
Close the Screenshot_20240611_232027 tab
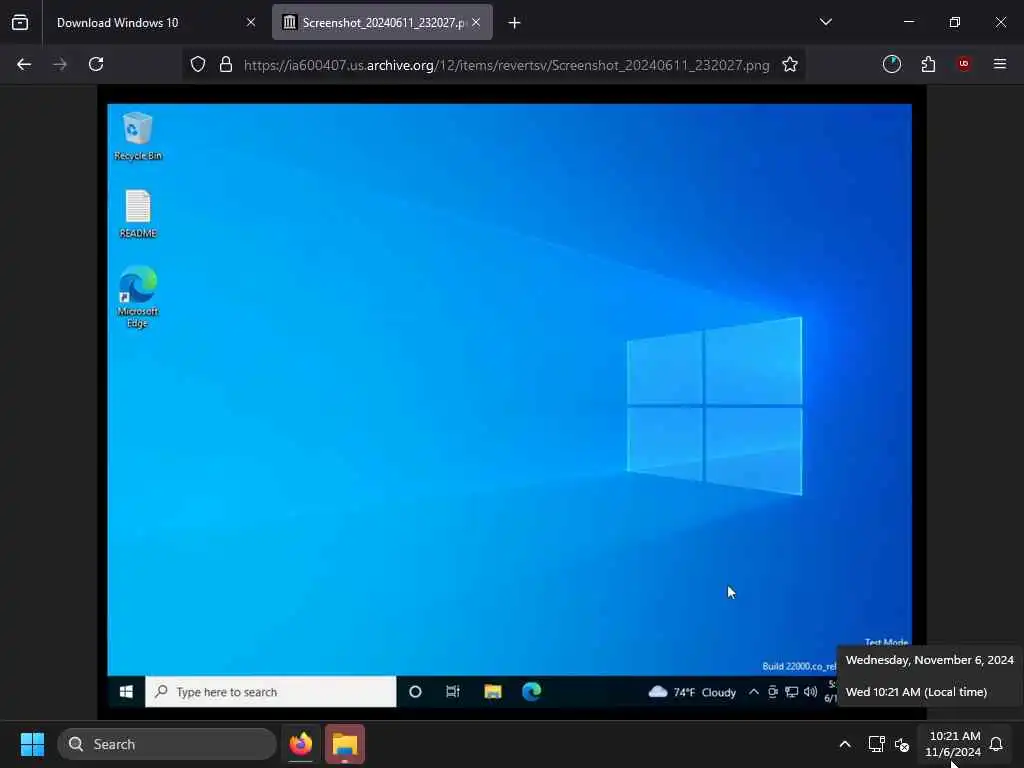(476, 23)
